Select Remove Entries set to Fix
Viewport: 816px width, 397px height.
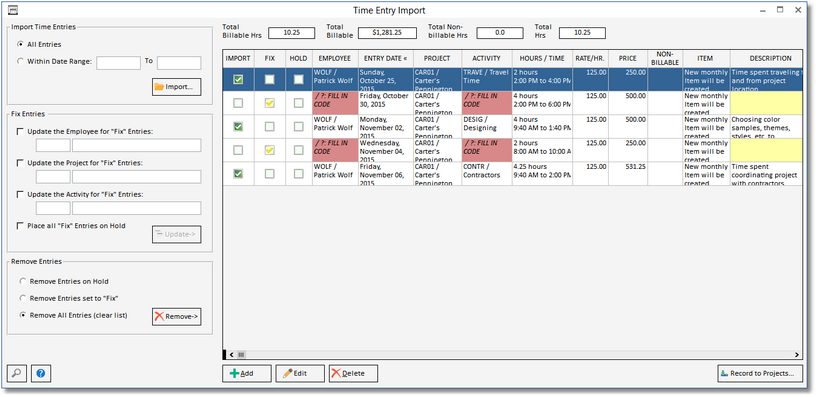coord(22,298)
